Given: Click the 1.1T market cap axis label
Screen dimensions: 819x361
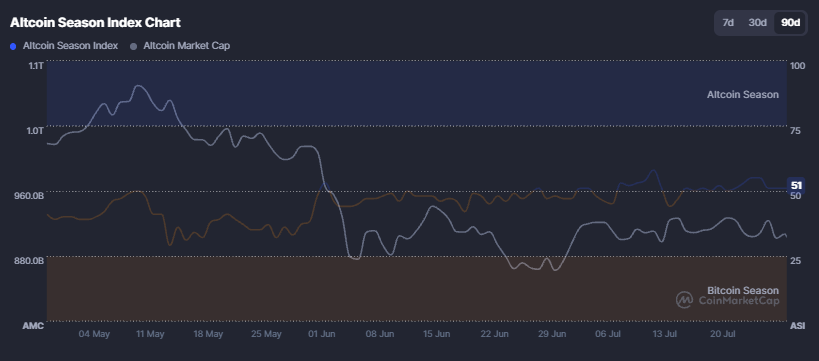Looking at the screenshot, I should point(37,65).
